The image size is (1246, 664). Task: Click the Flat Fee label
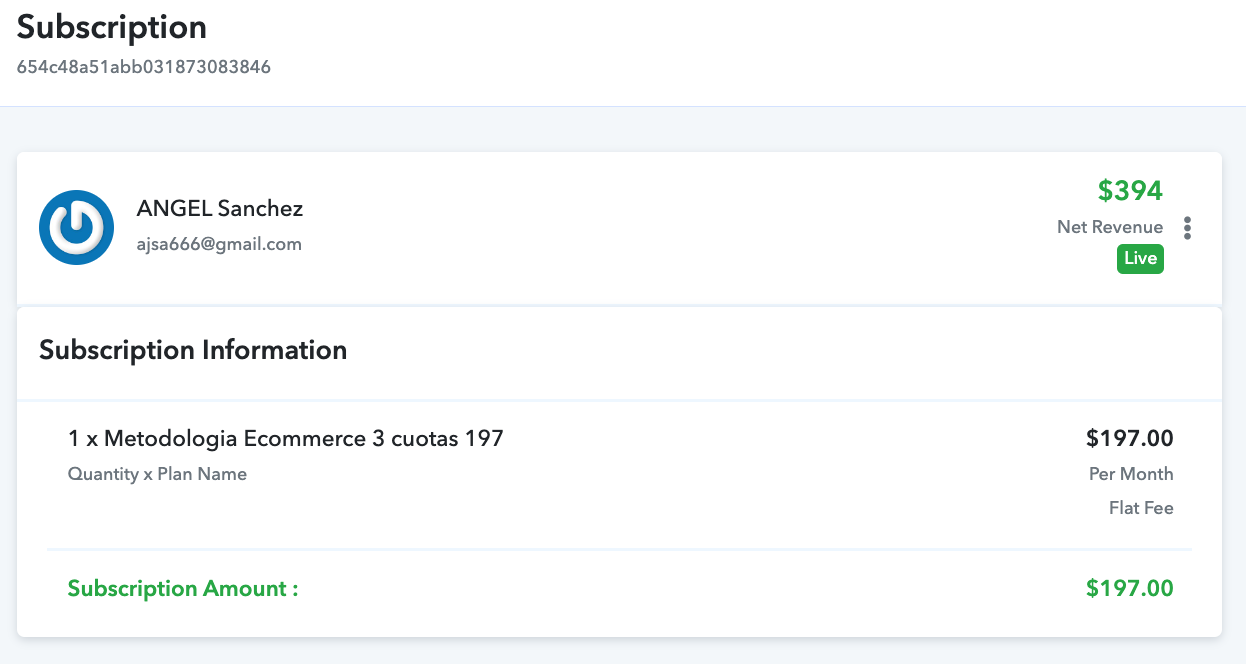coord(1141,508)
